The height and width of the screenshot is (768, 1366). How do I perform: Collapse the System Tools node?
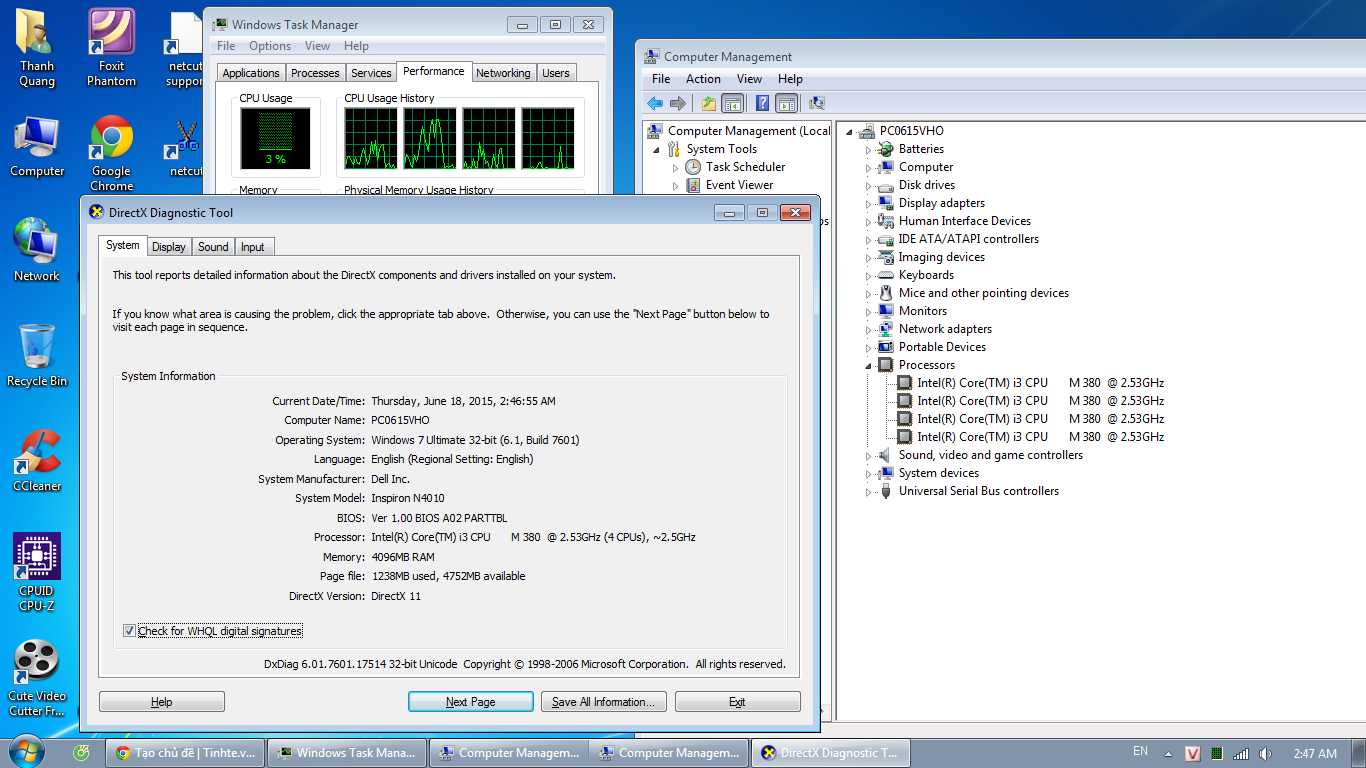click(657, 150)
